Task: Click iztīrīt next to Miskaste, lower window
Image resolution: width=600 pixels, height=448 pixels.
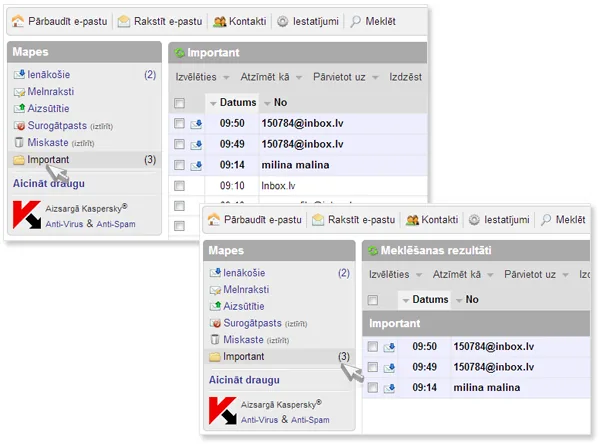Action: (278, 340)
